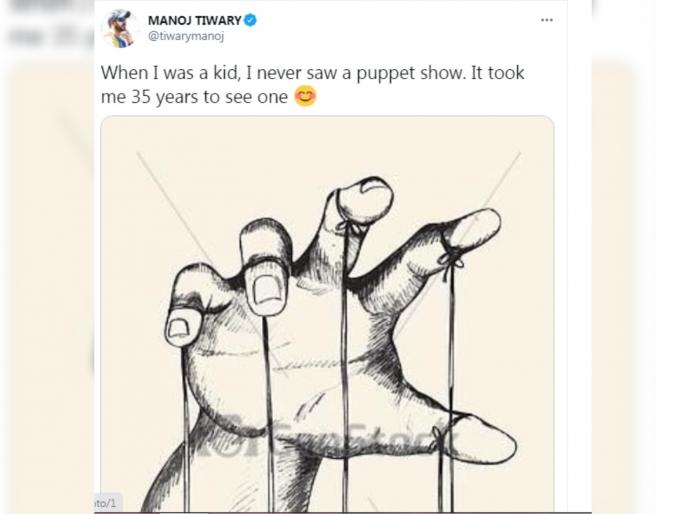
Task: Click the blue verified badge
Action: [x=250, y=20]
